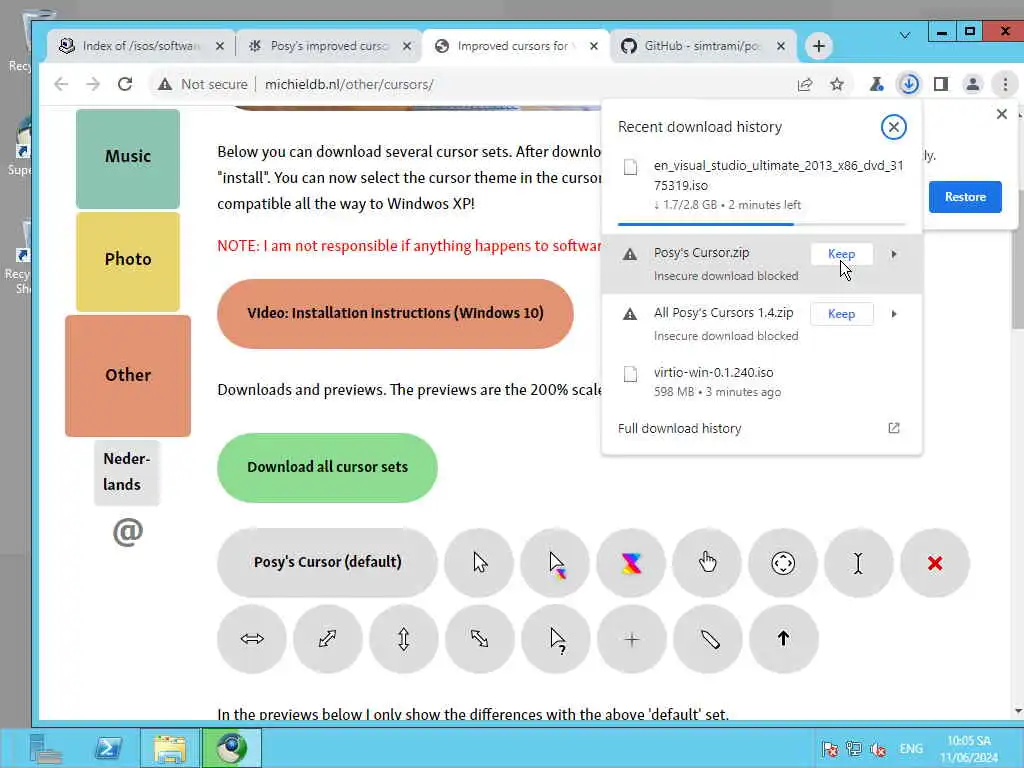The width and height of the screenshot is (1024, 768).
Task: Open the tab search chevron
Action: (904, 35)
